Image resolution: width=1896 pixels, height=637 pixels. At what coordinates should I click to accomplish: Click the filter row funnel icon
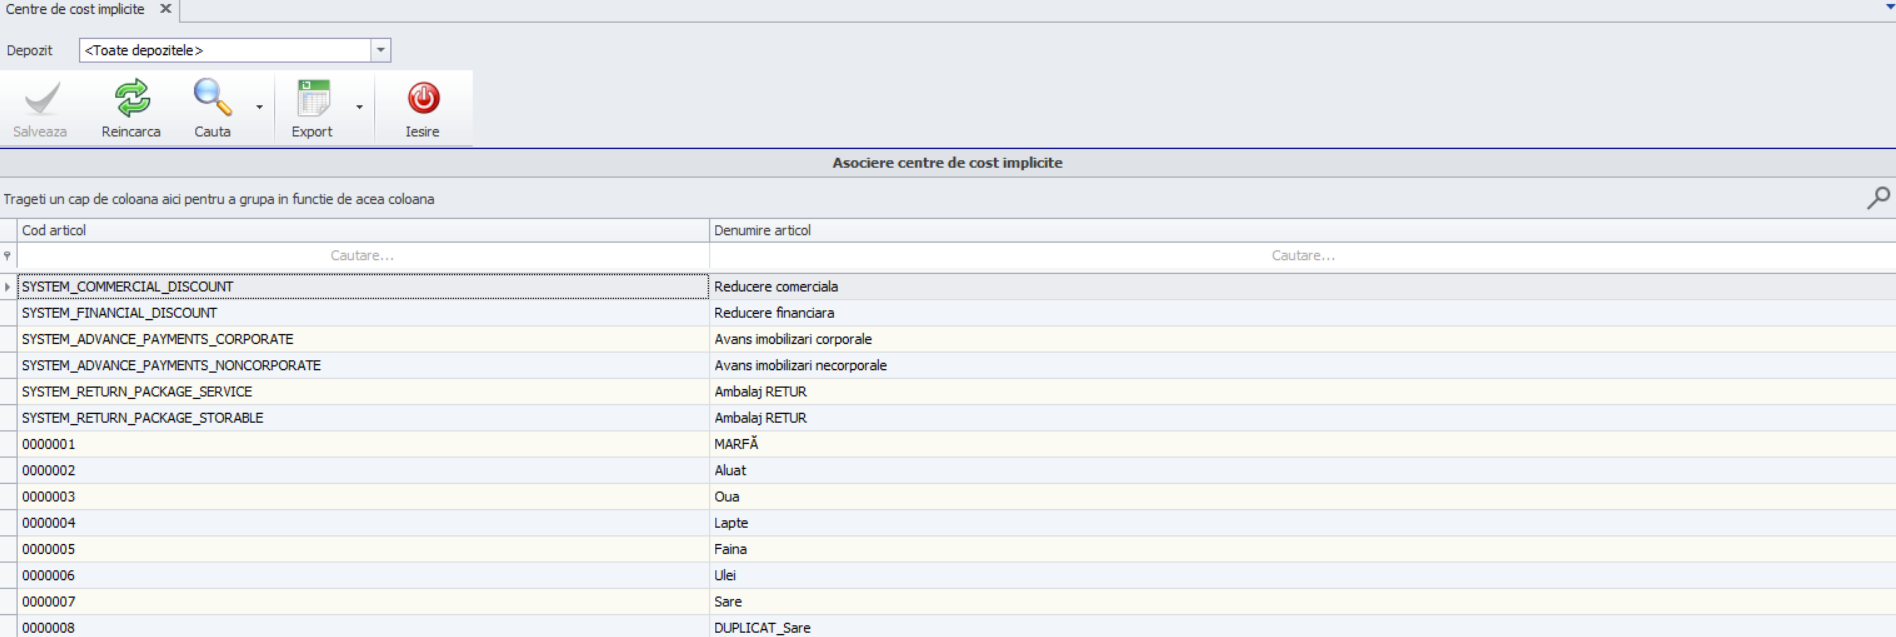click(8, 256)
